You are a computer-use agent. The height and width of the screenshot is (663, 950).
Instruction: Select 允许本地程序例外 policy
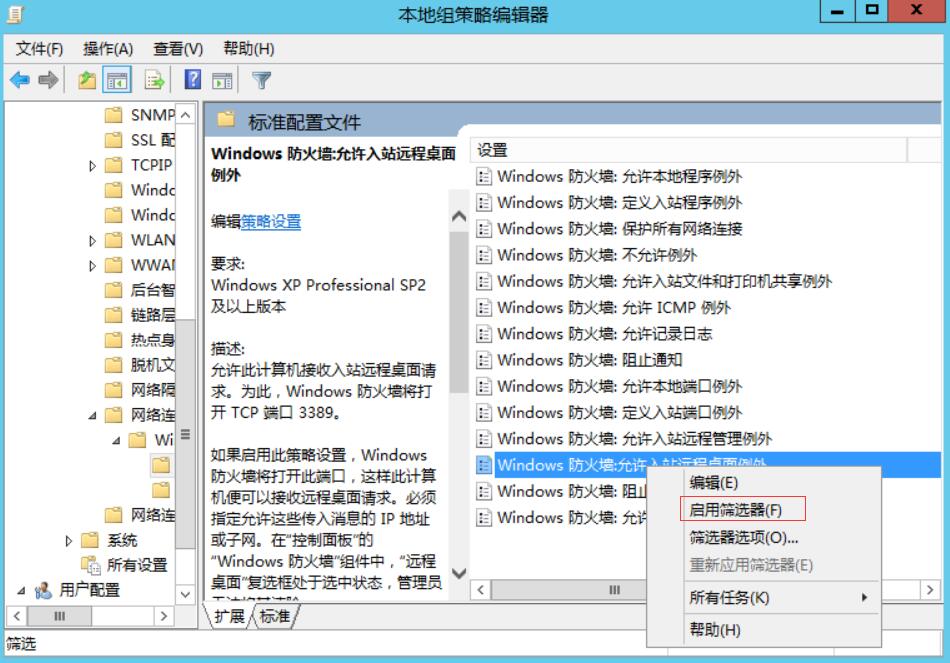(x=609, y=176)
